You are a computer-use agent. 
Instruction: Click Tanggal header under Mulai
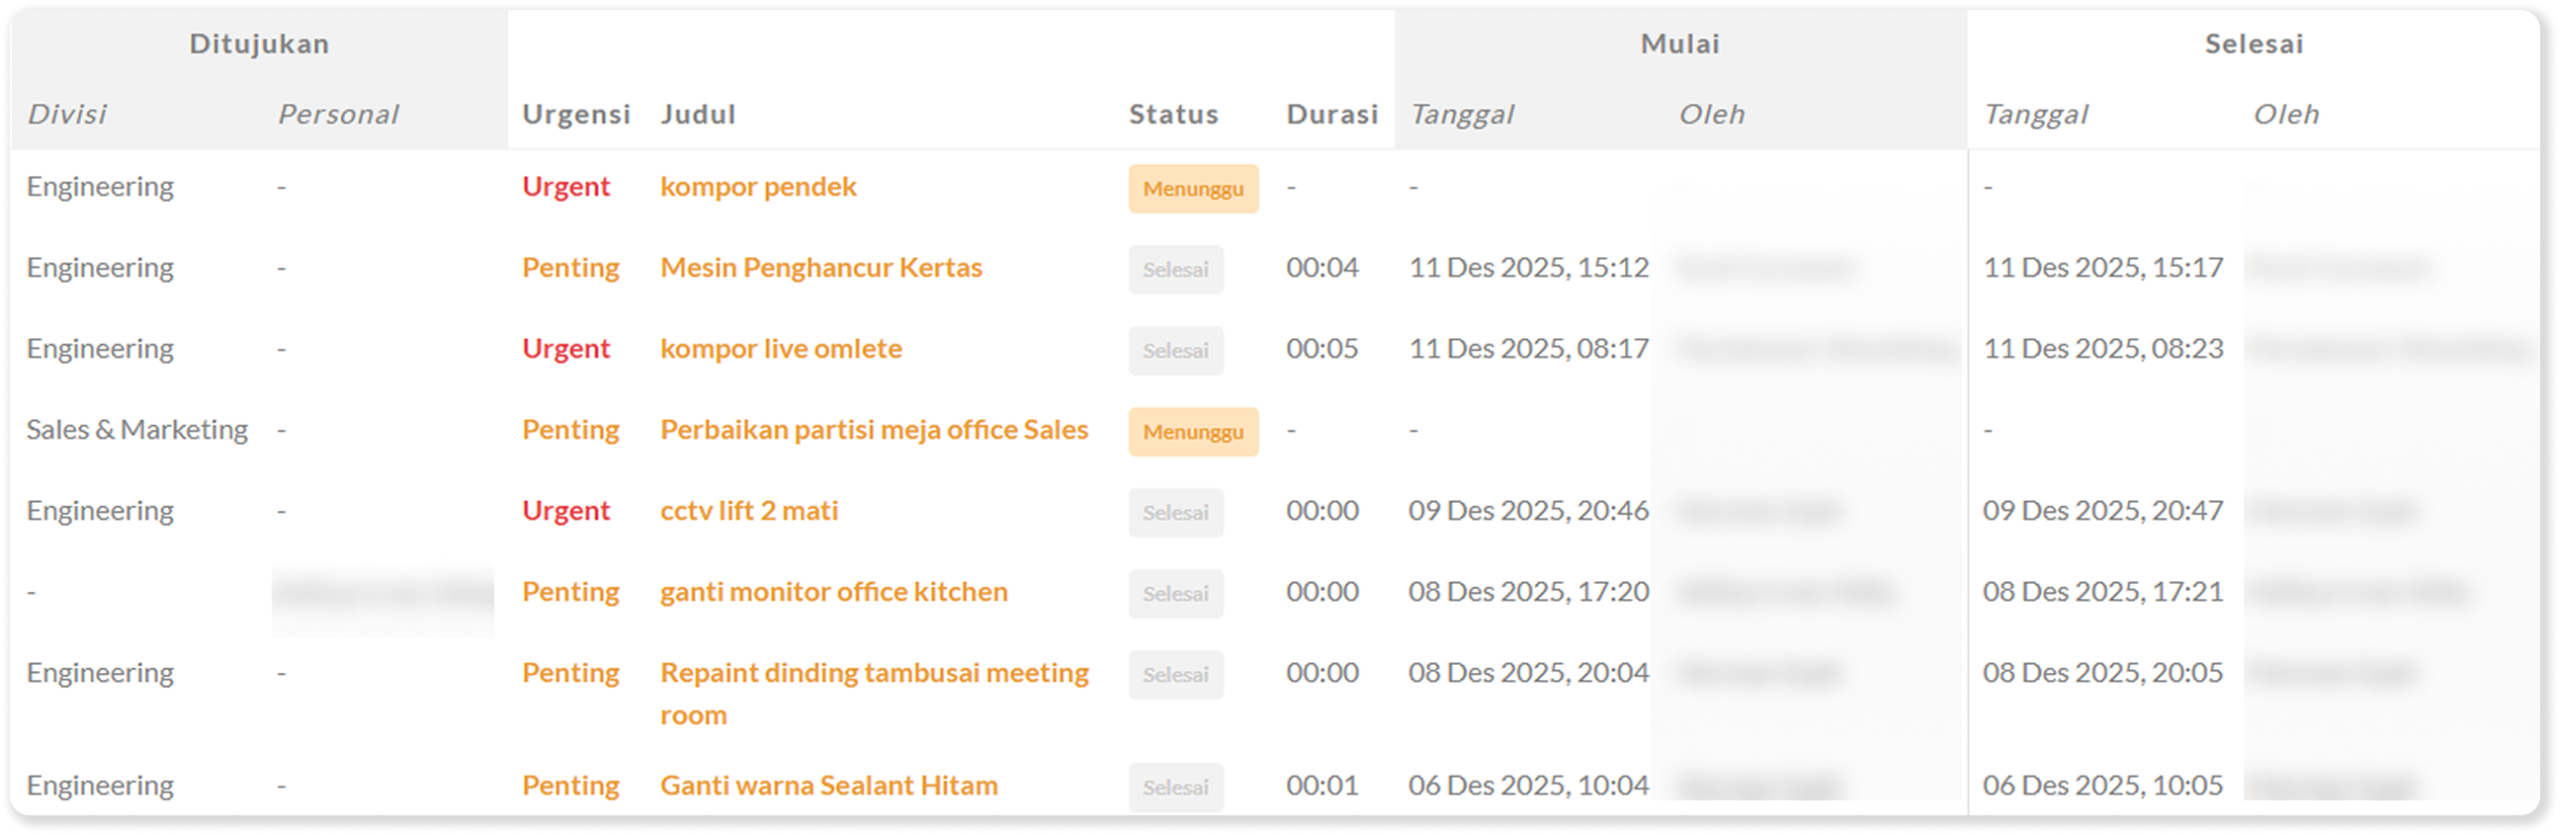click(x=1461, y=115)
